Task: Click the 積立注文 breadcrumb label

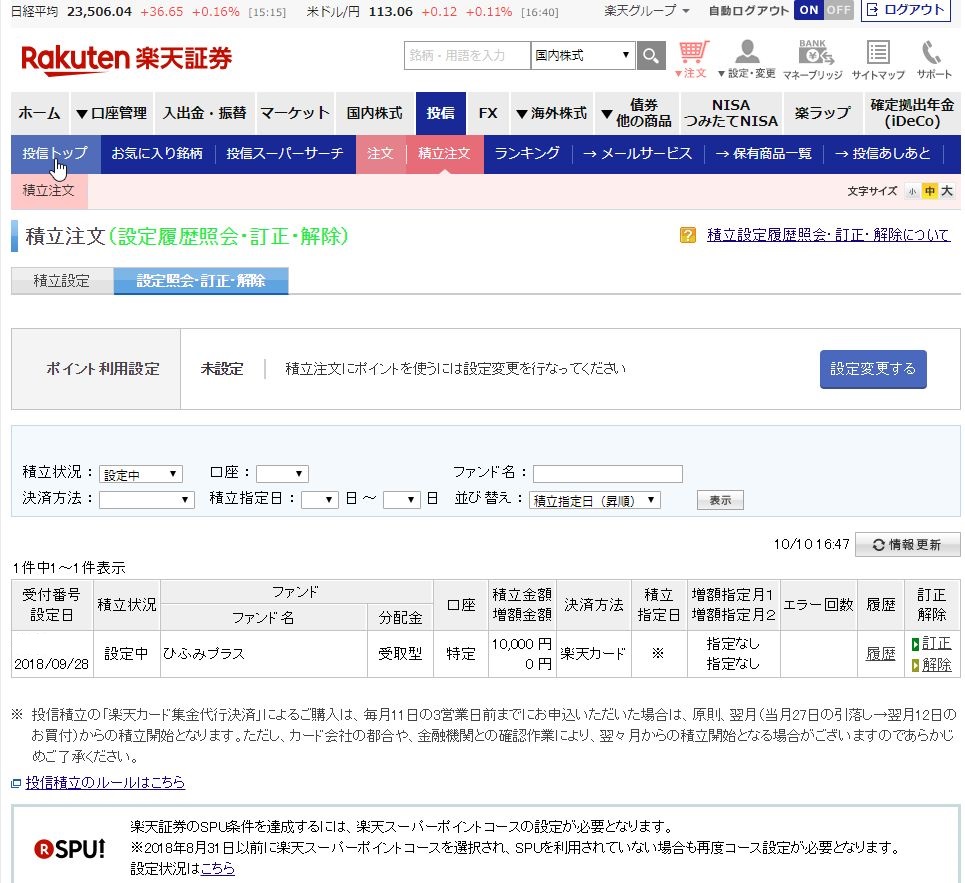Action: (49, 191)
